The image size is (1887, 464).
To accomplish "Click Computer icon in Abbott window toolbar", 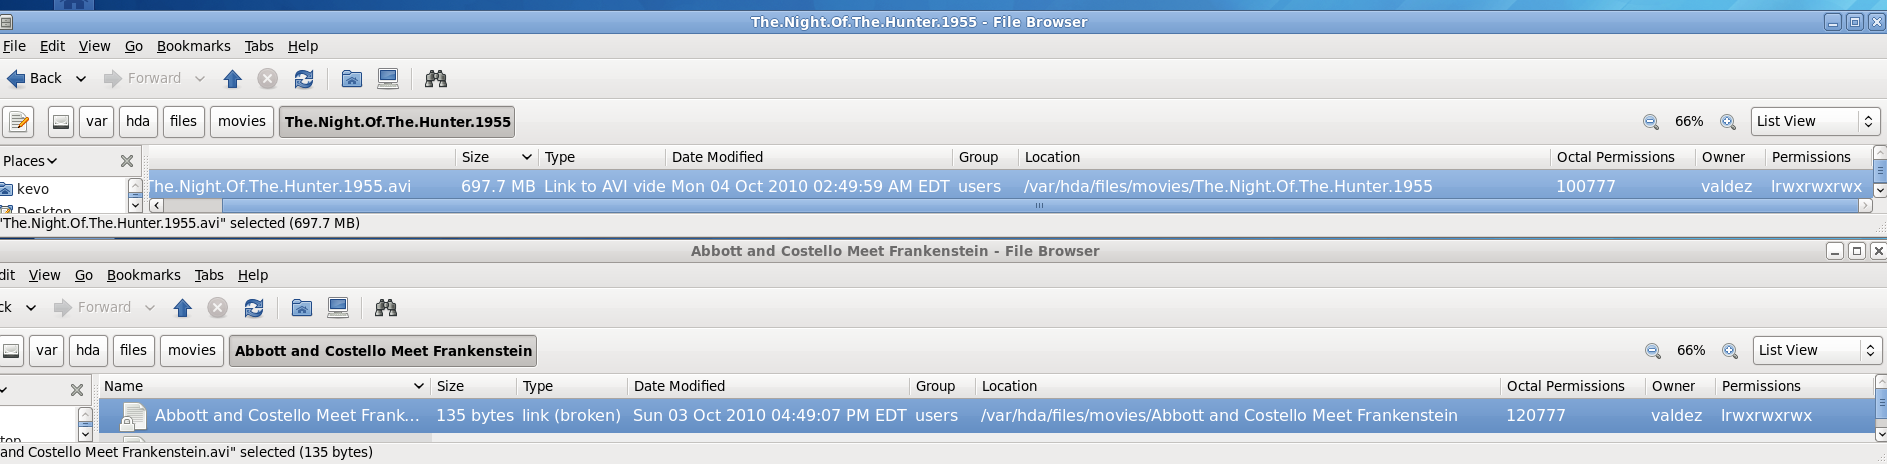I will coord(338,307).
